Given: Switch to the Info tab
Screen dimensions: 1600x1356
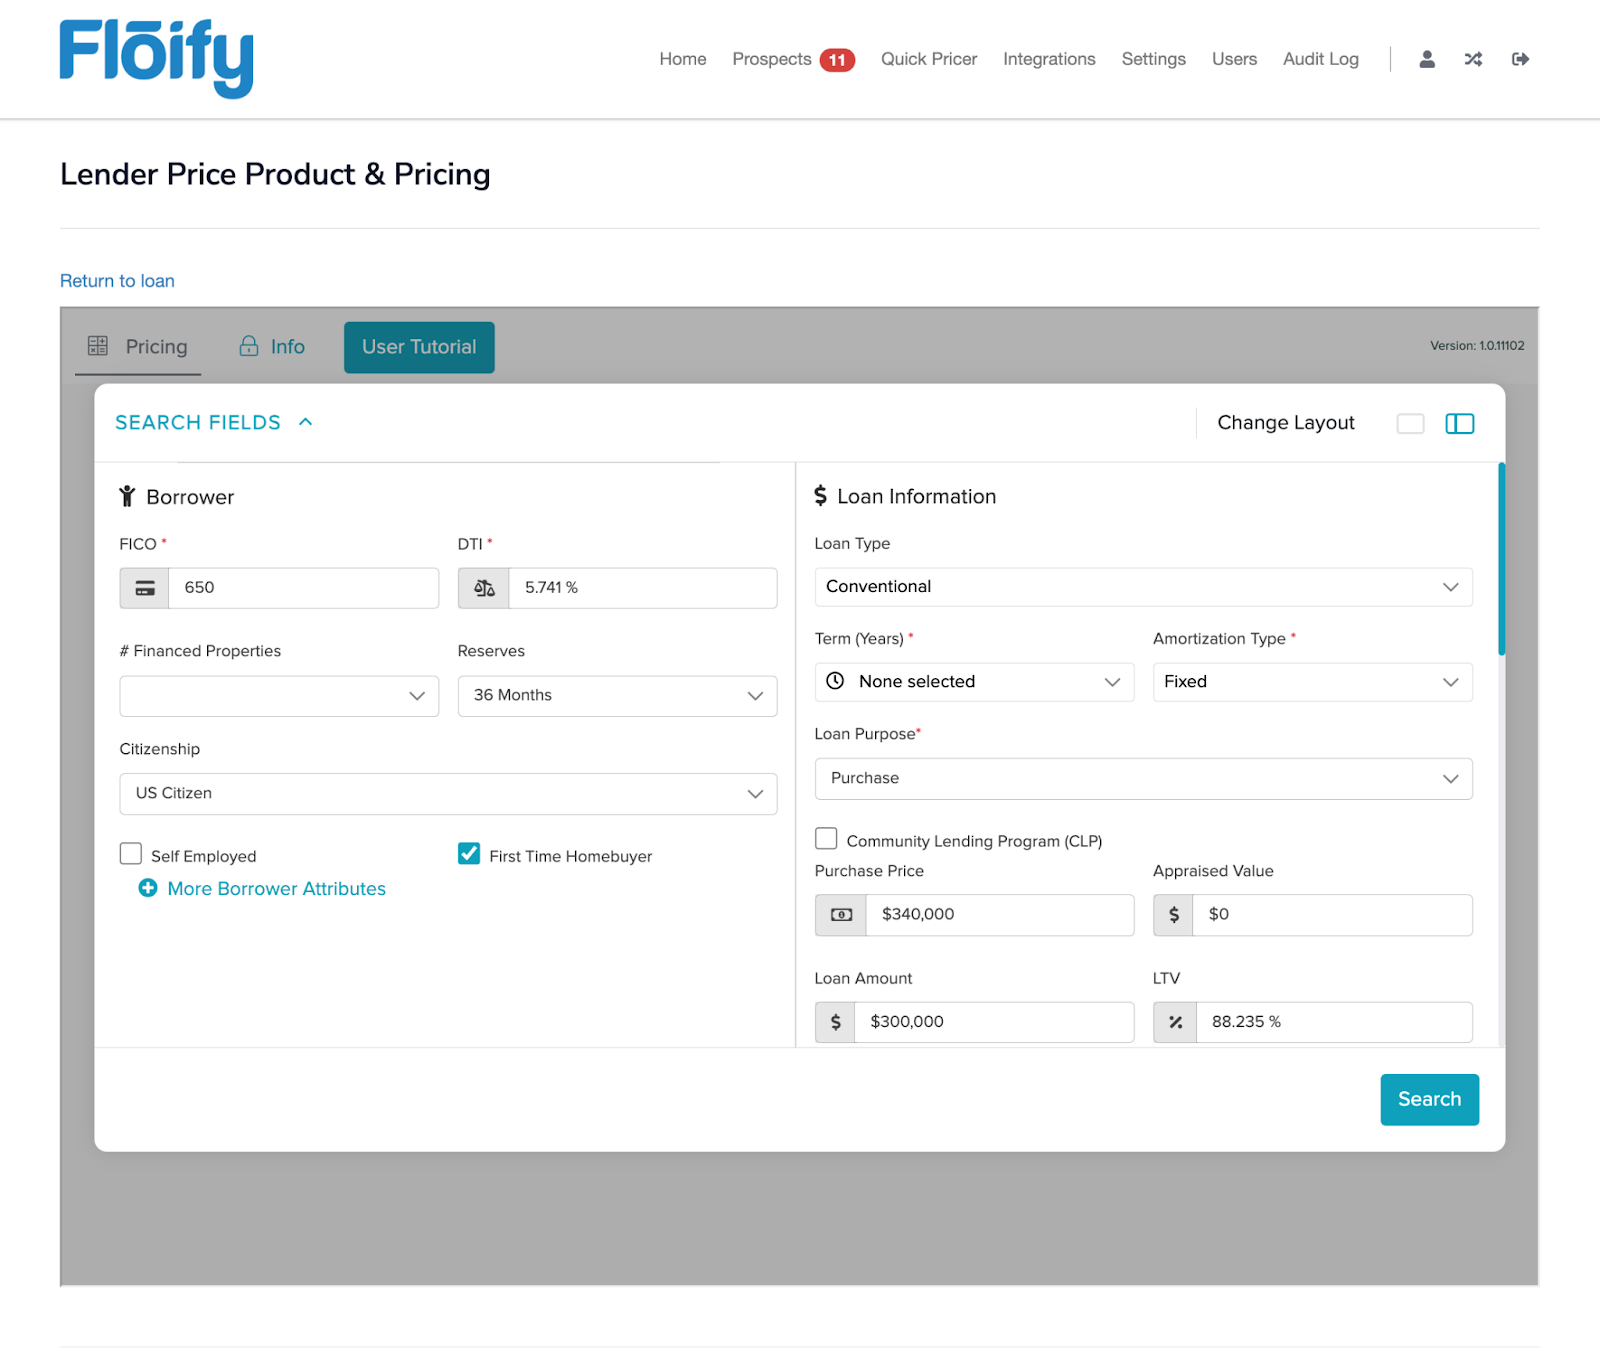Looking at the screenshot, I should (x=272, y=347).
